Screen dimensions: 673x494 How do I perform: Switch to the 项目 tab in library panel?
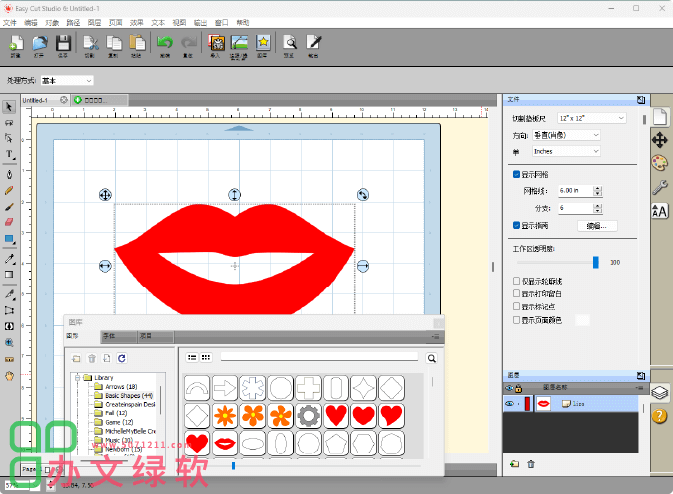pyautogui.click(x=155, y=336)
